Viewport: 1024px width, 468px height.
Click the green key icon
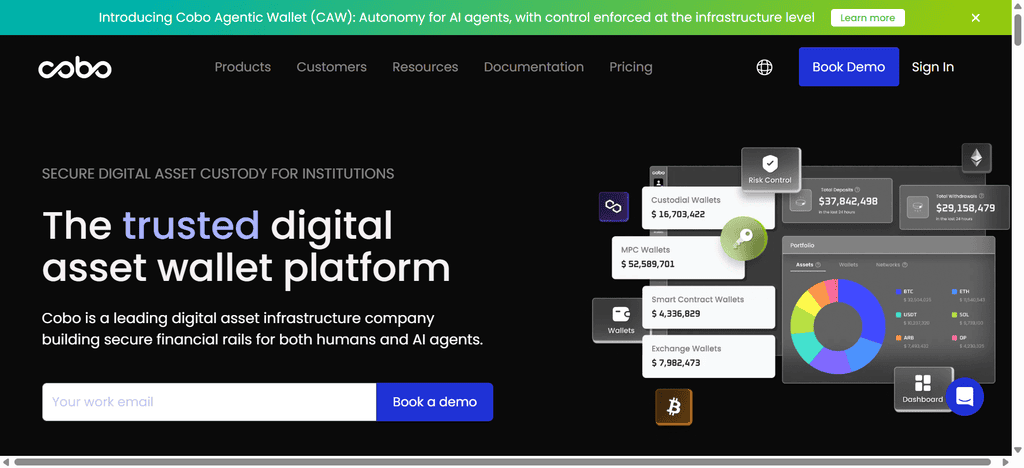tap(743, 240)
